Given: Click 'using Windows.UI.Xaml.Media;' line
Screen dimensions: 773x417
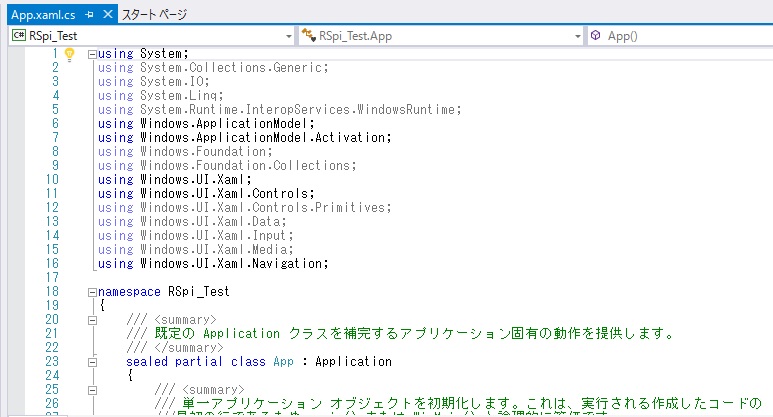Looking at the screenshot, I should click(x=196, y=249).
